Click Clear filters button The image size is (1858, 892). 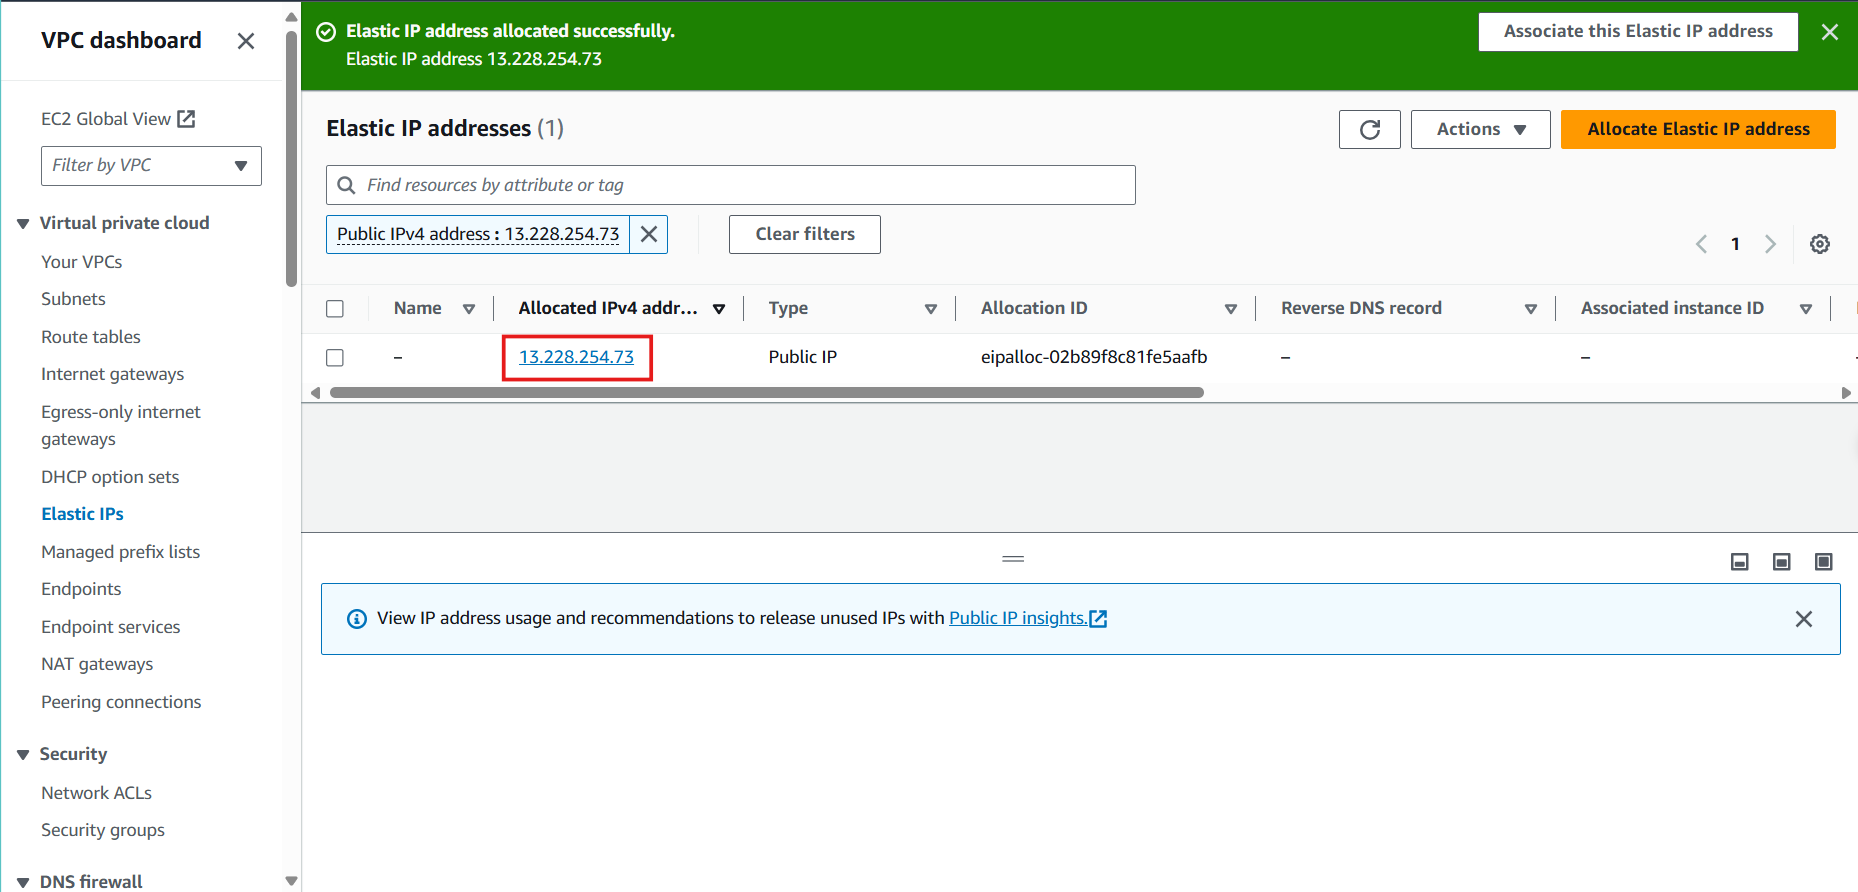pos(805,234)
